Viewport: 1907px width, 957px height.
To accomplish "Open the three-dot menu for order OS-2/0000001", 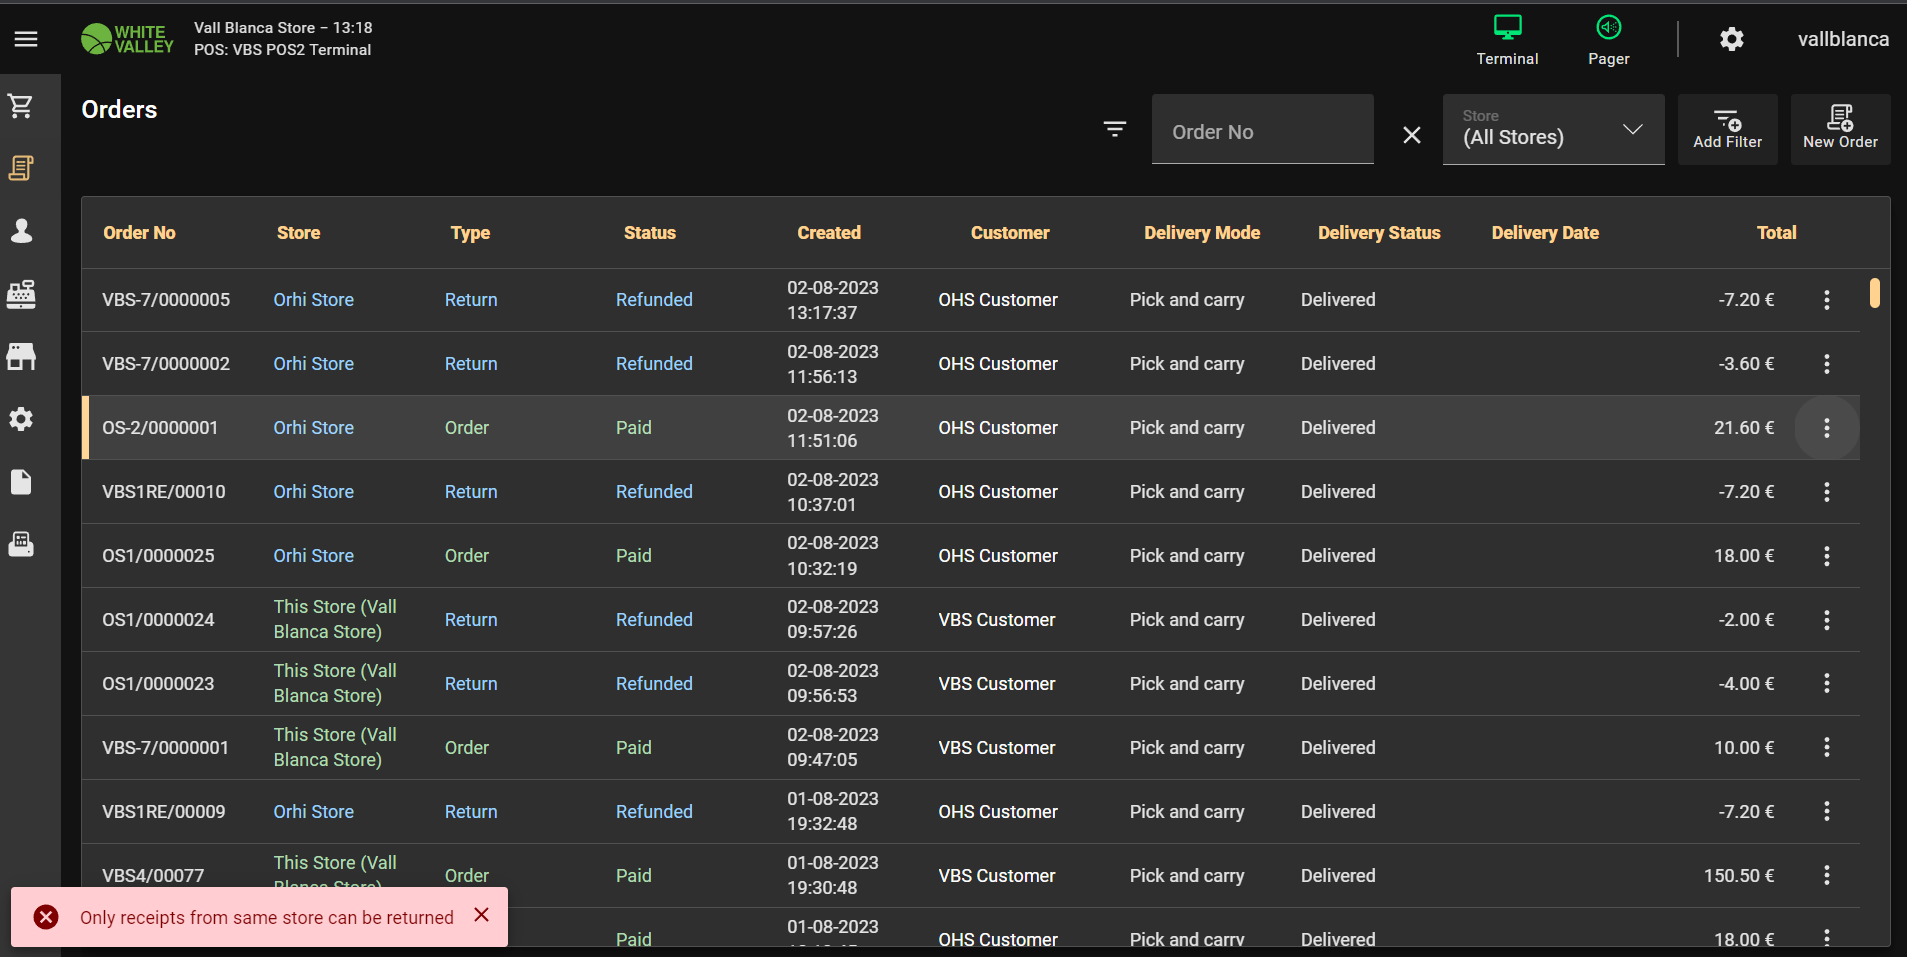I will tap(1826, 428).
